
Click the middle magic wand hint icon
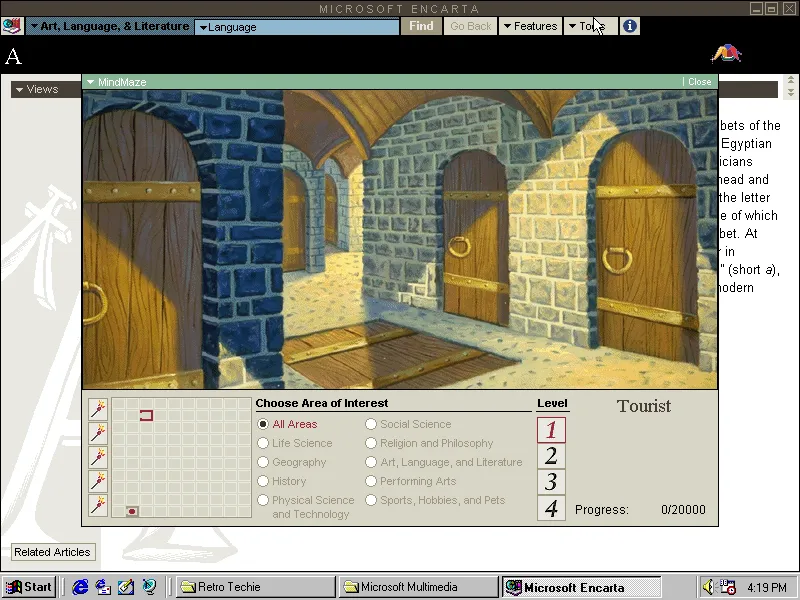pos(97,457)
